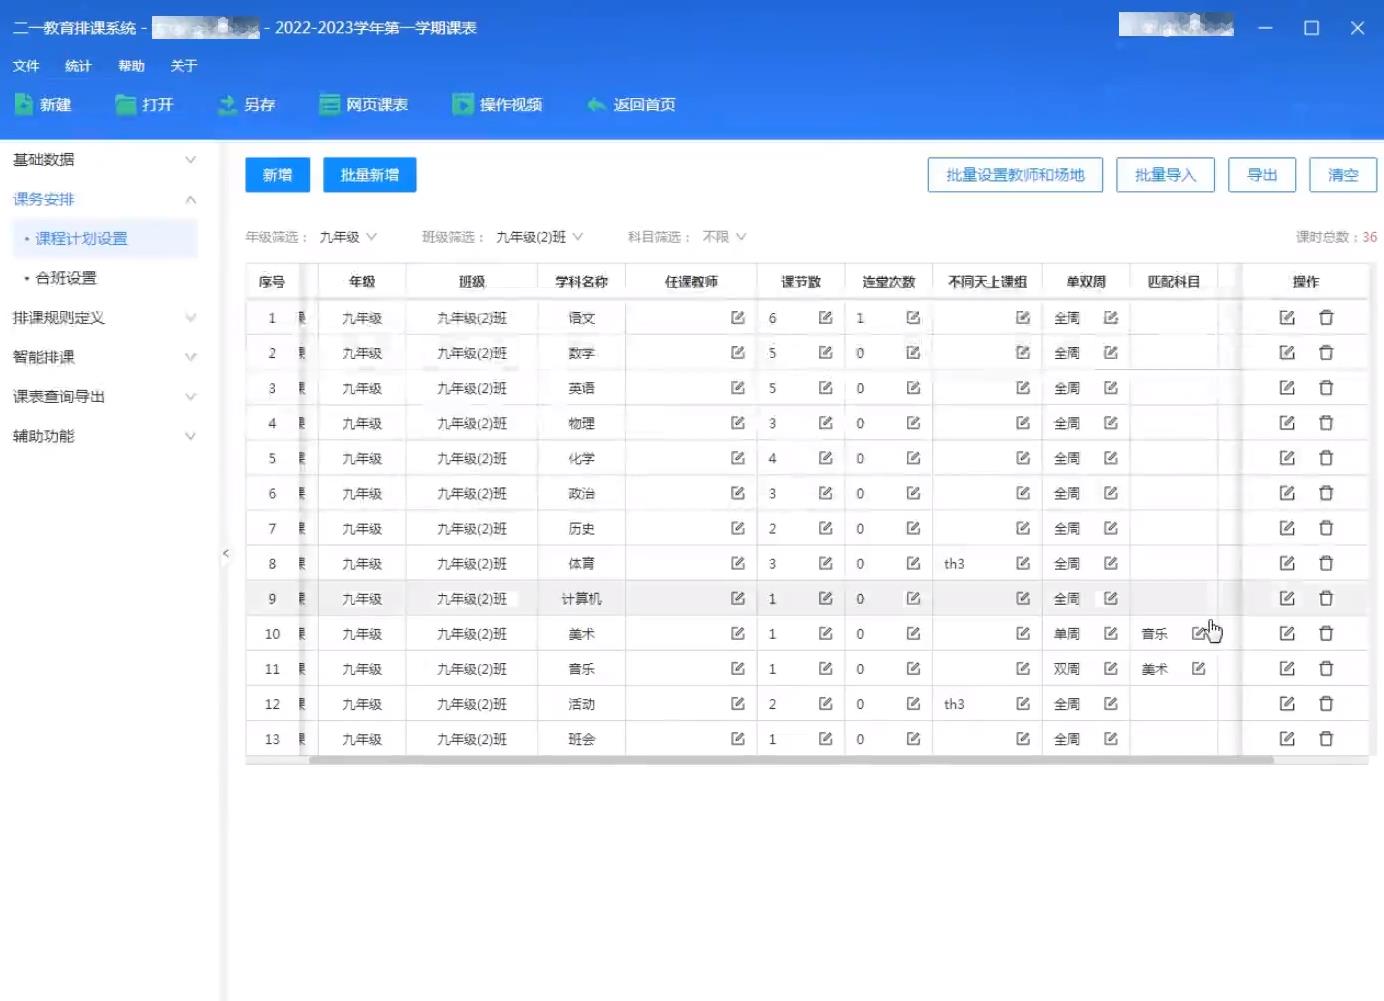Open the 网页课表 toolbar item
The height and width of the screenshot is (1001, 1384).
tap(363, 104)
